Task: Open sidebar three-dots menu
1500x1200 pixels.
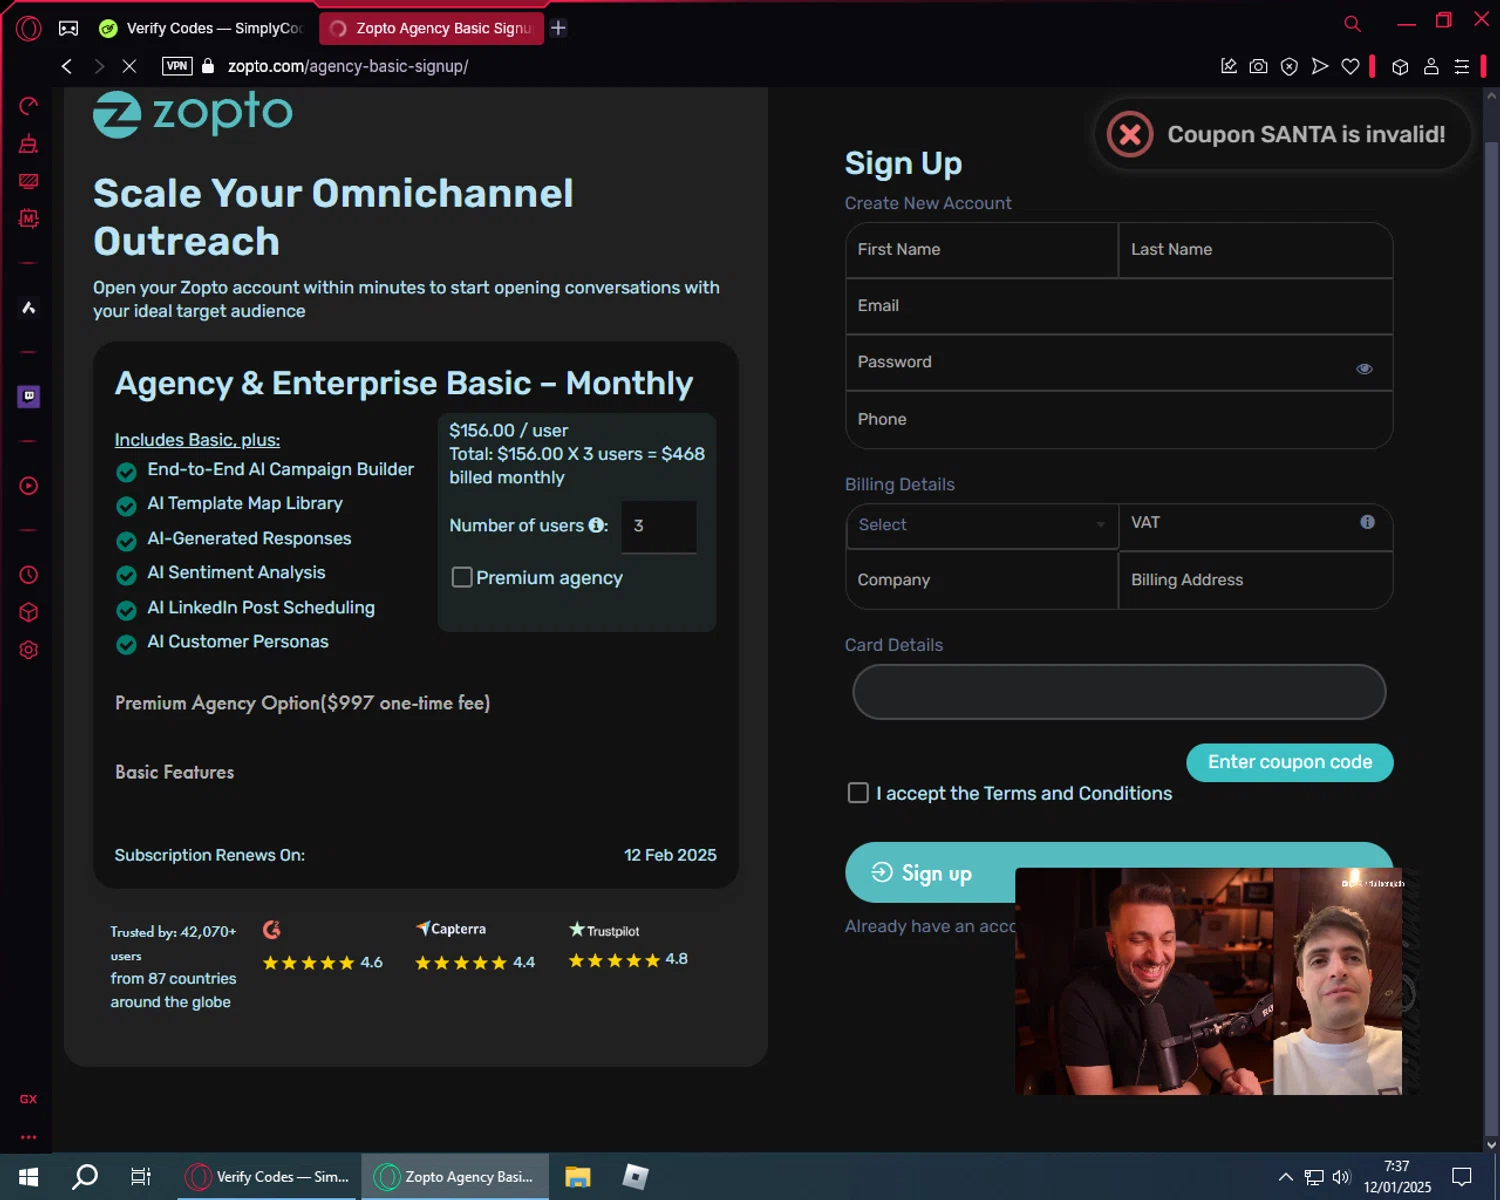Action: point(29,1137)
